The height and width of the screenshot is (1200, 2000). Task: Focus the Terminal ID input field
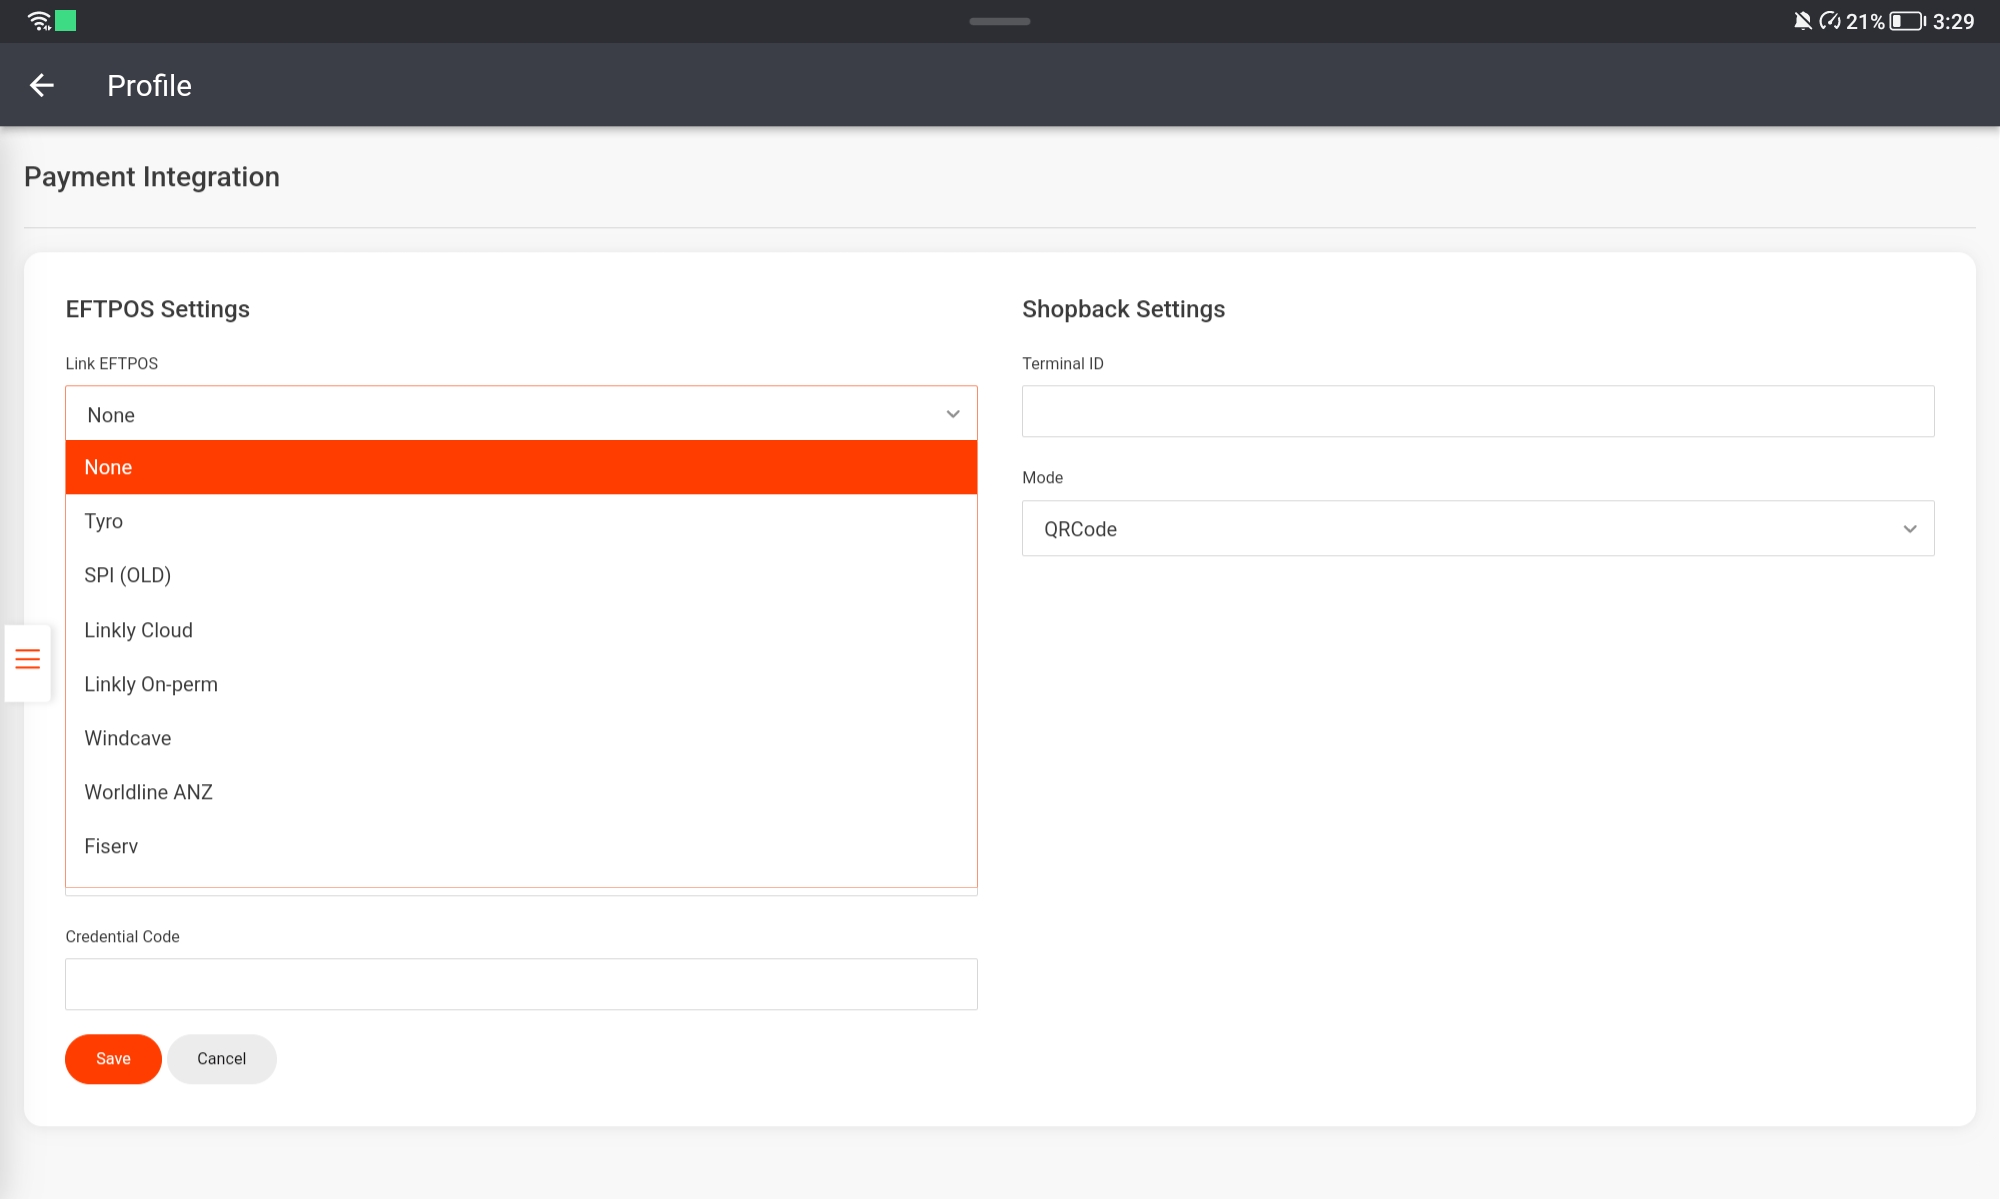click(x=1477, y=411)
